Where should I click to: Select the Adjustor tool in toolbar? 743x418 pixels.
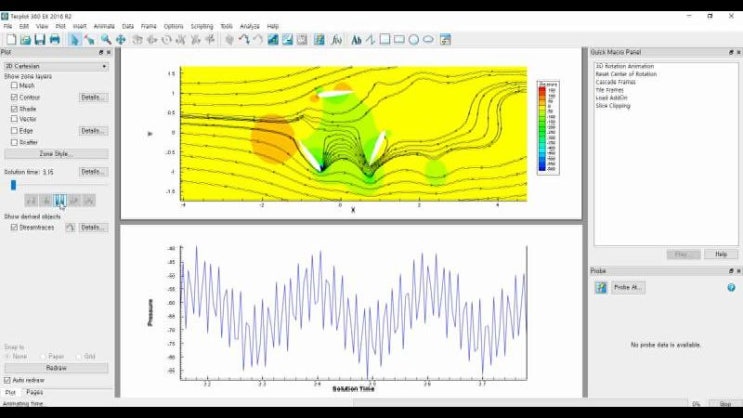tap(89, 40)
